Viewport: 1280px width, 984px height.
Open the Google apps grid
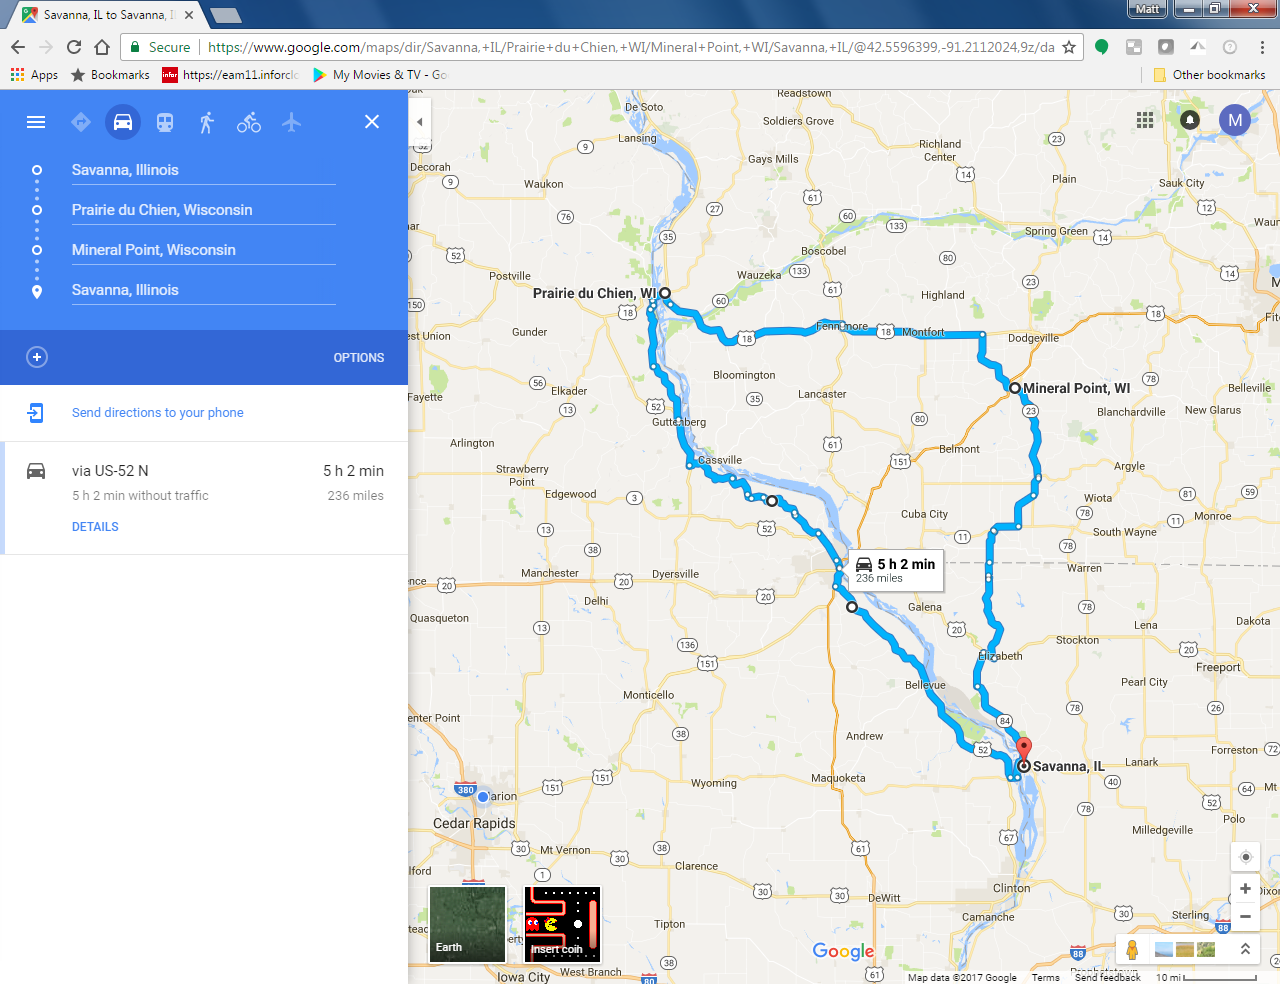click(1145, 120)
